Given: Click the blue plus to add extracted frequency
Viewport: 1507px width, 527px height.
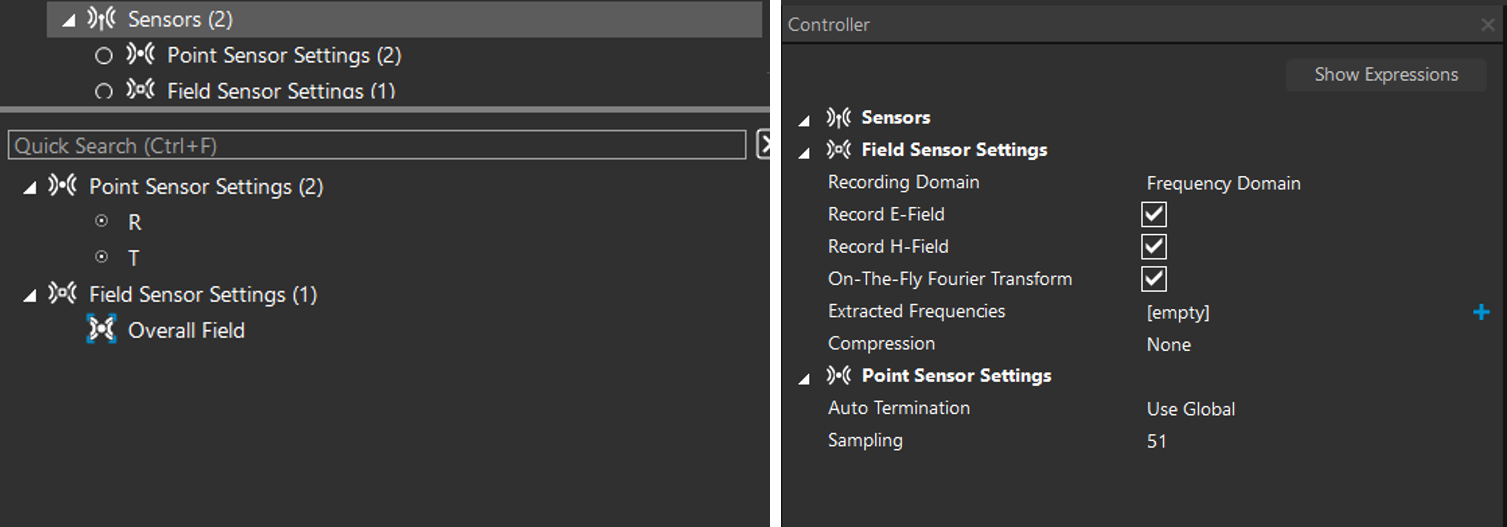Looking at the screenshot, I should tap(1481, 312).
